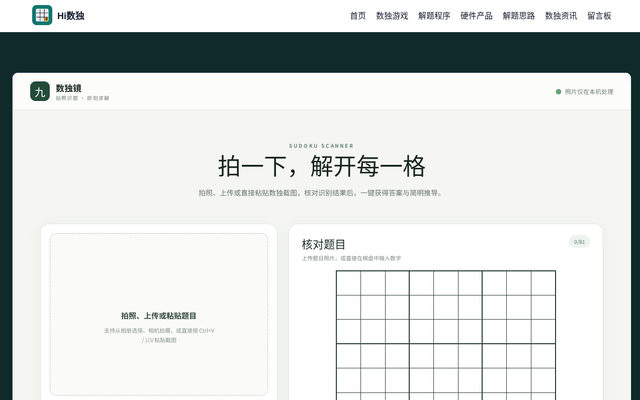Open 解题思路 from the navigation bar
The image size is (640, 400).
[519, 16]
